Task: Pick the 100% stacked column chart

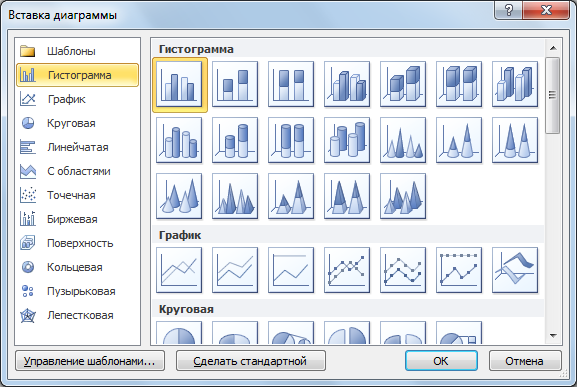Action: click(x=291, y=84)
